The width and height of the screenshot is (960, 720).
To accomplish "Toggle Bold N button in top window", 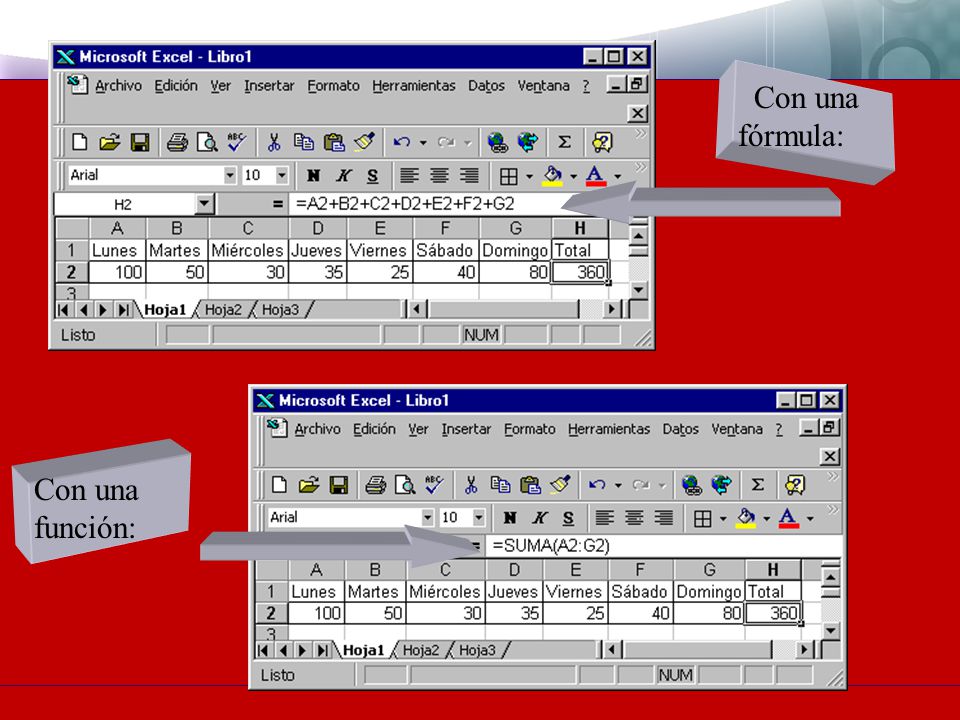I will (x=313, y=176).
